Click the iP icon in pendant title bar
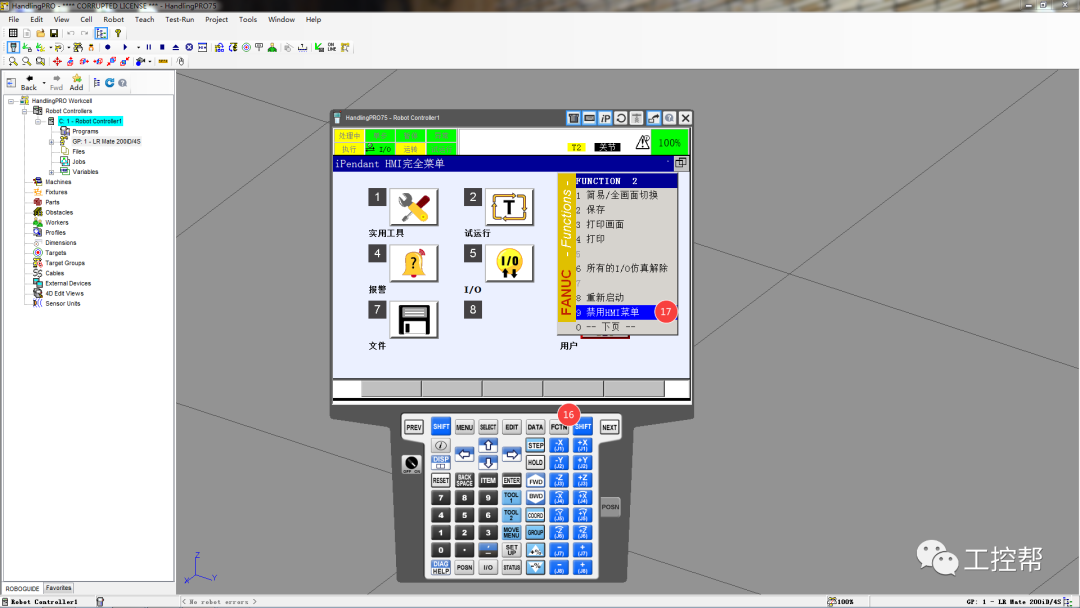This screenshot has width=1080, height=608. click(x=605, y=118)
